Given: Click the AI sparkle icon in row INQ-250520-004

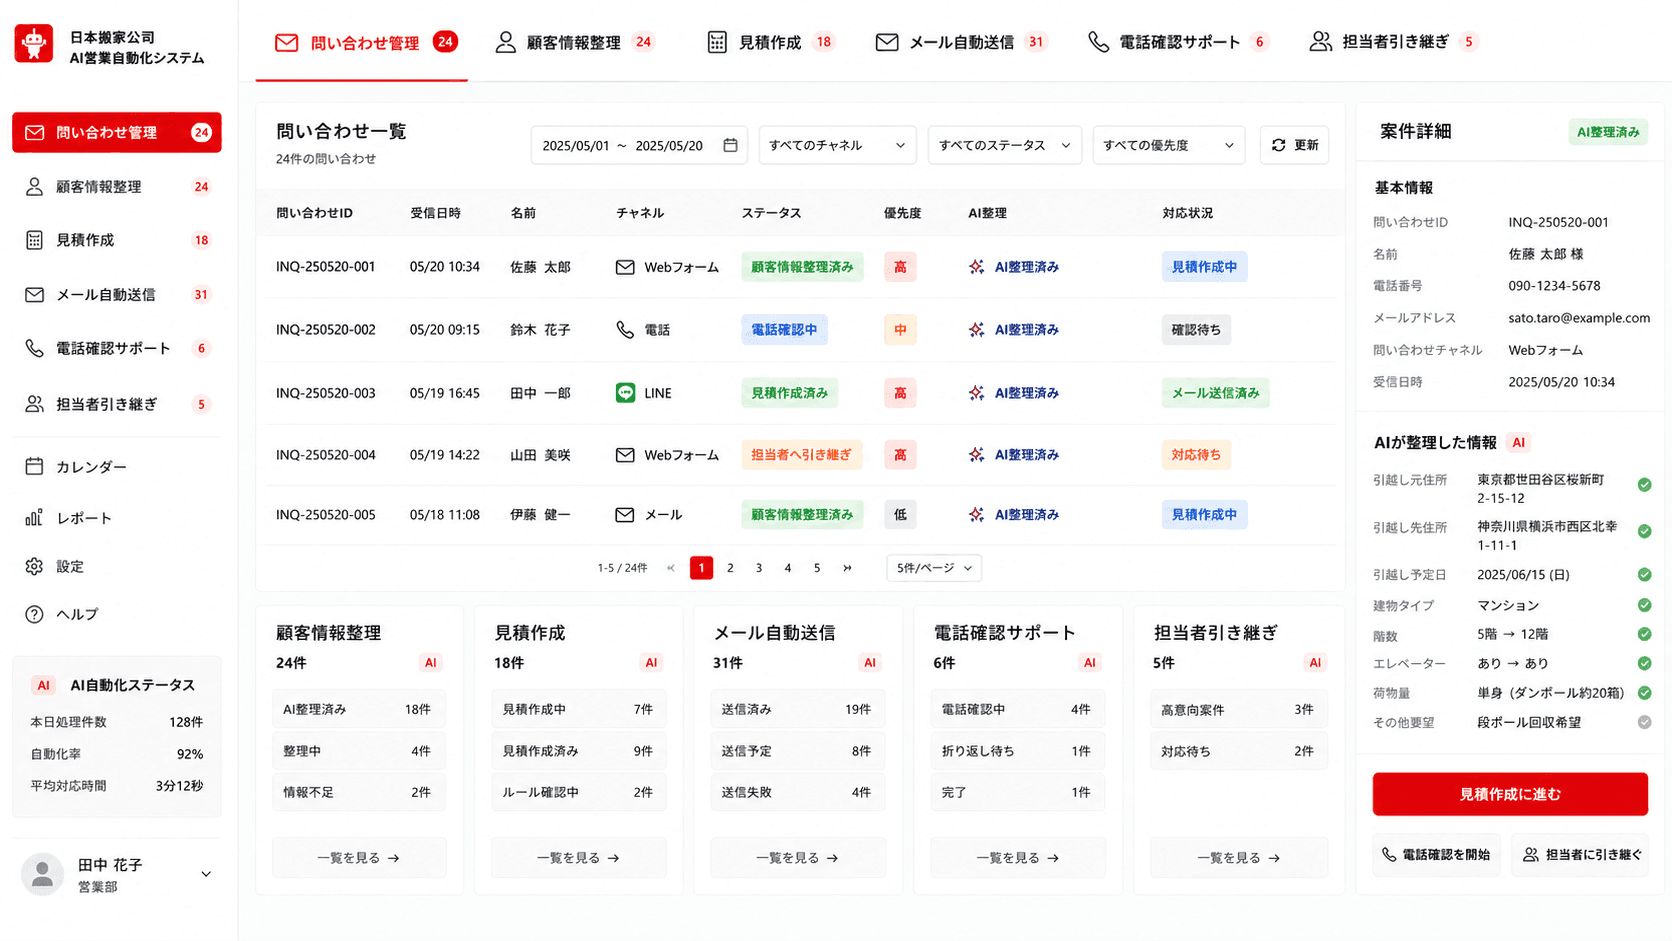Looking at the screenshot, I should (x=976, y=455).
